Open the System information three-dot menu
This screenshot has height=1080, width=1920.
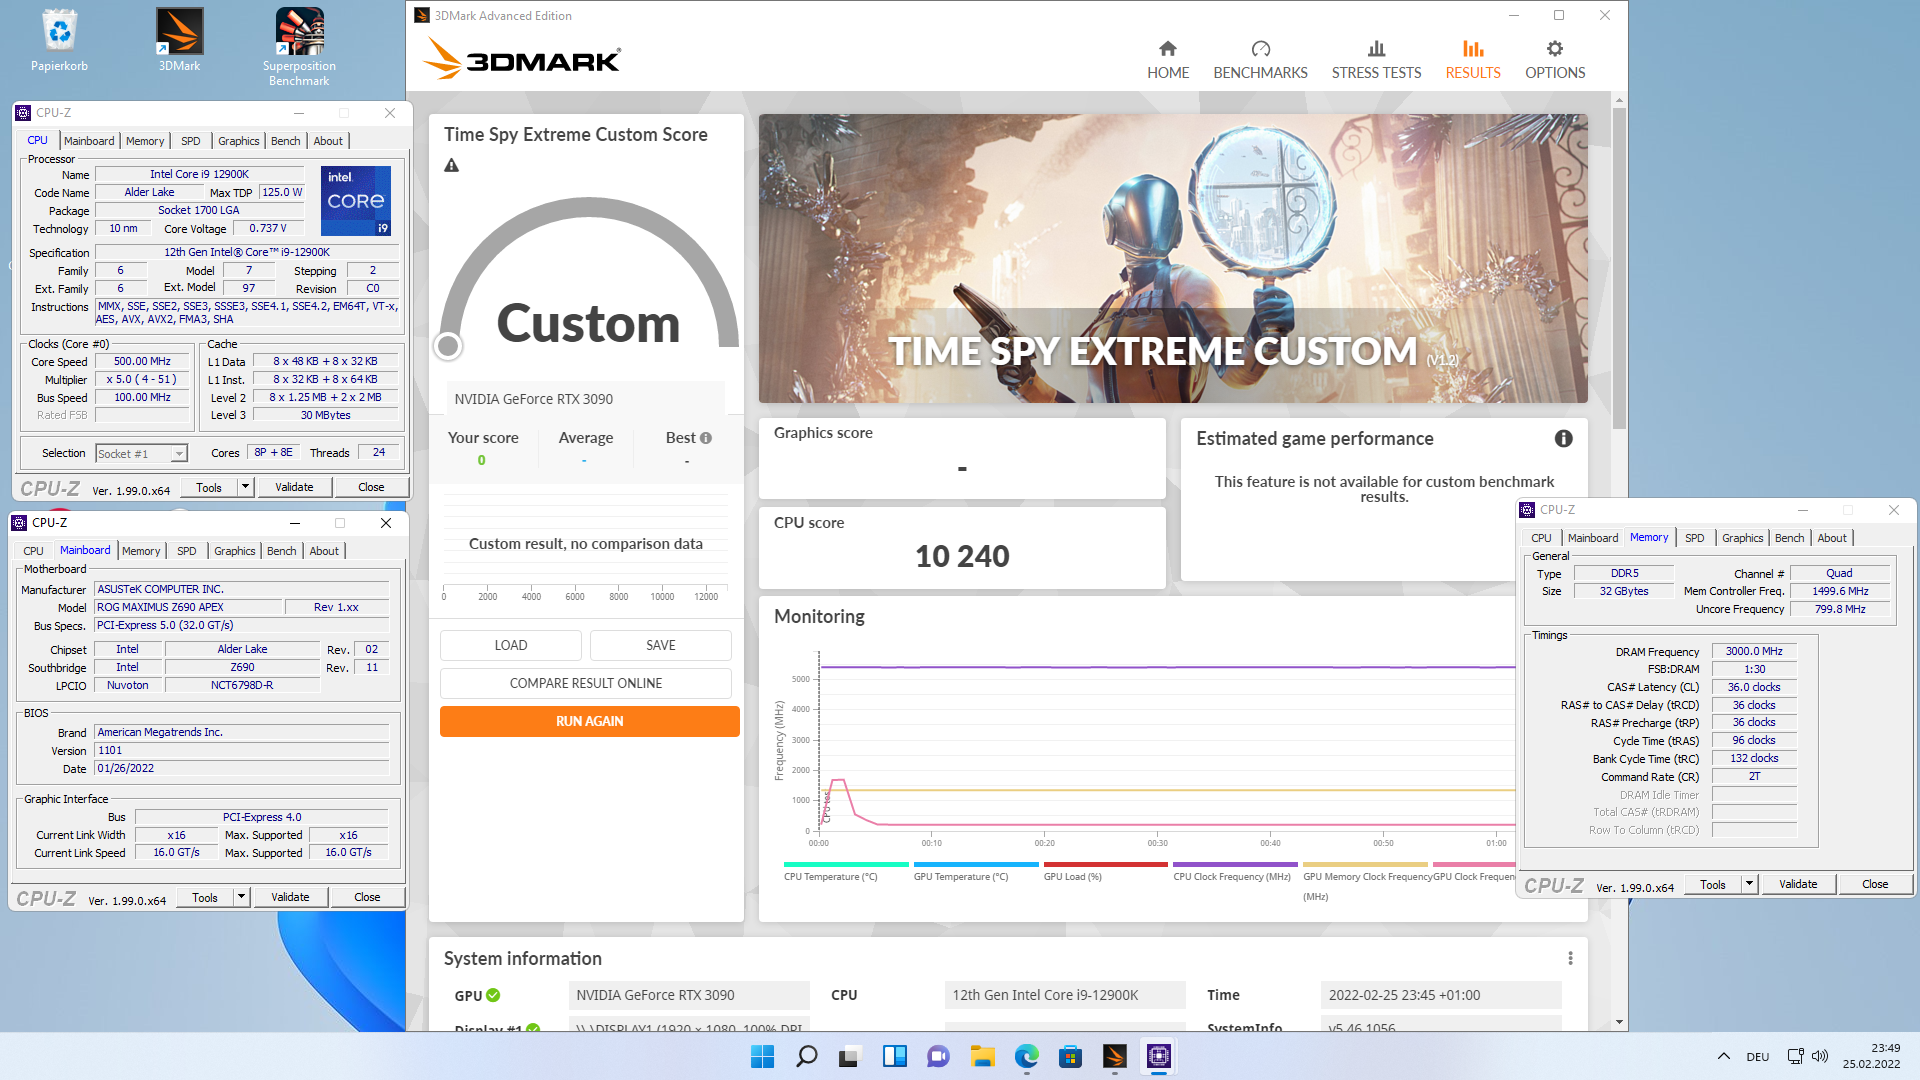pyautogui.click(x=1570, y=958)
